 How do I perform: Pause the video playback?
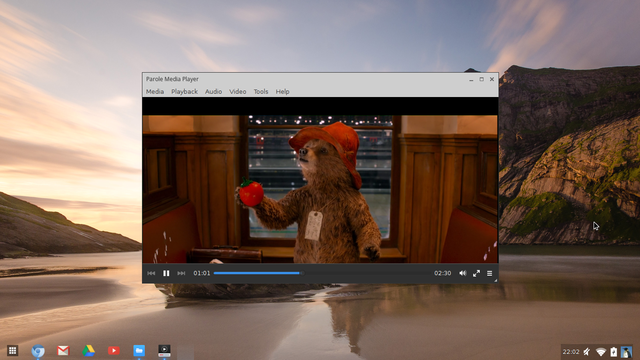[166, 273]
